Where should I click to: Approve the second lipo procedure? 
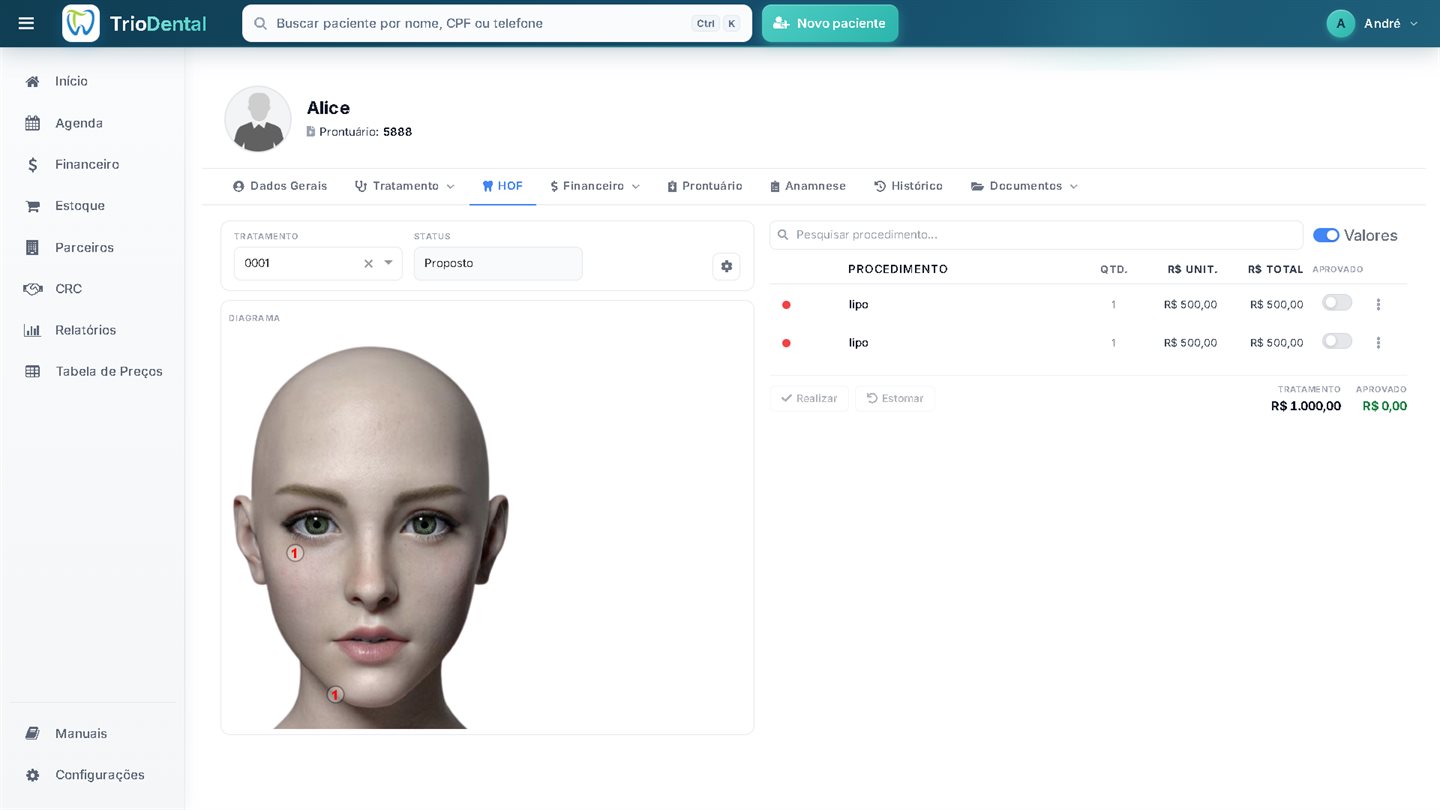1337,341
